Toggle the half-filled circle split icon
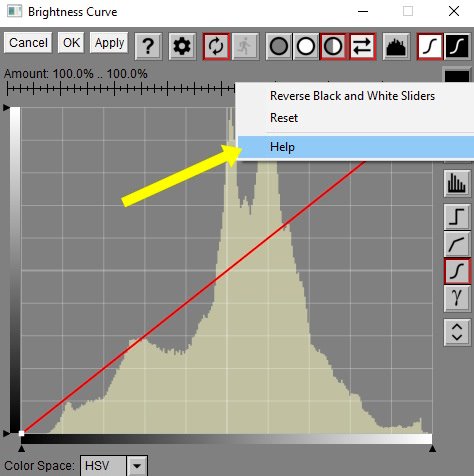 pyautogui.click(x=333, y=46)
